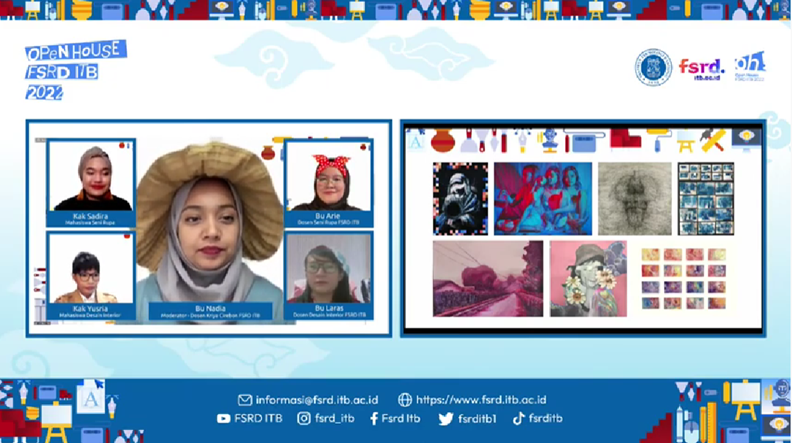The image size is (792, 443).
Task: Click the Facebook icon in the footer
Action: 373,419
